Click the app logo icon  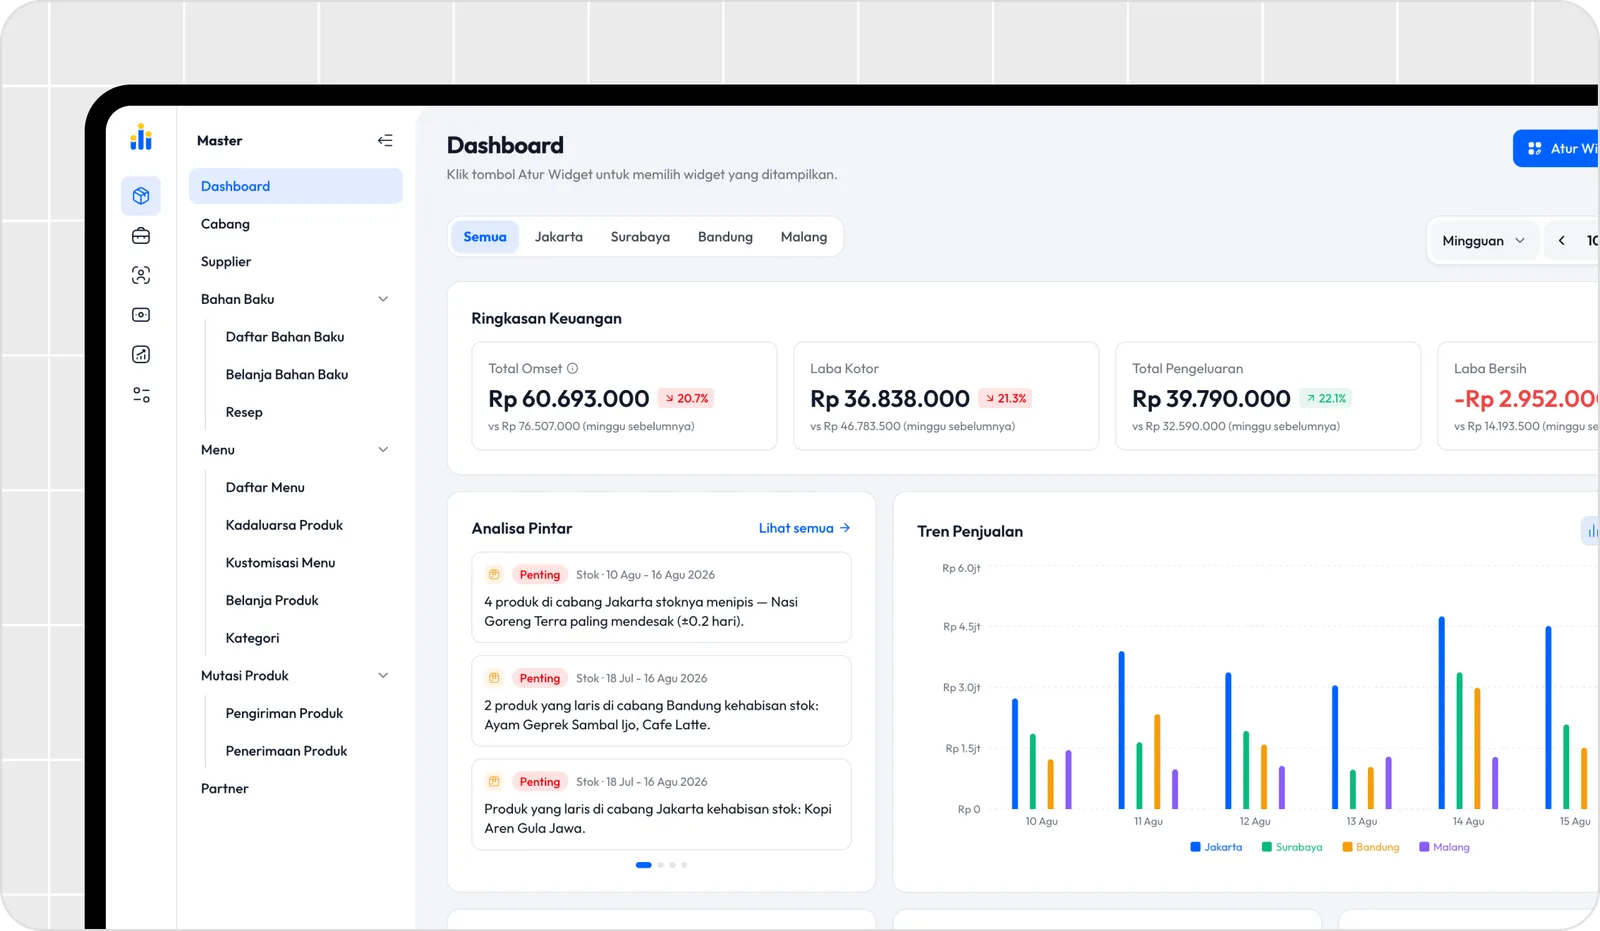(141, 137)
